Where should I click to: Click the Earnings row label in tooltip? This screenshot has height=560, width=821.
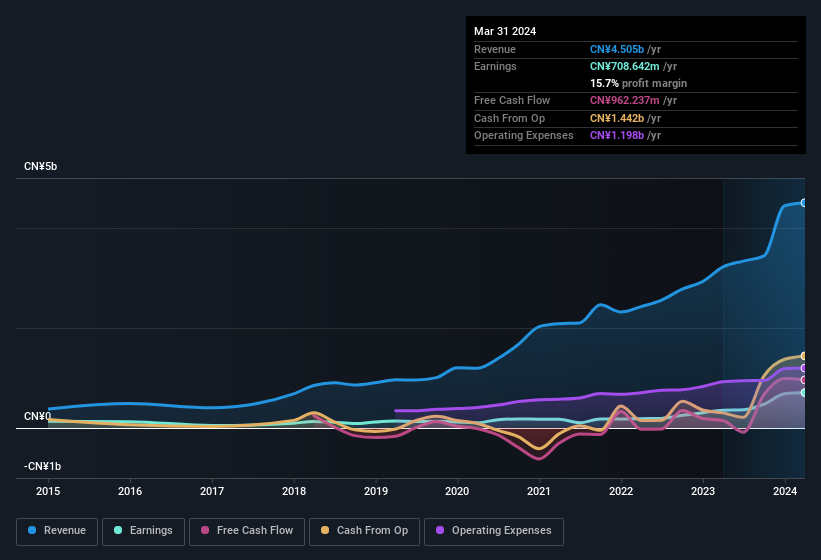click(x=495, y=66)
